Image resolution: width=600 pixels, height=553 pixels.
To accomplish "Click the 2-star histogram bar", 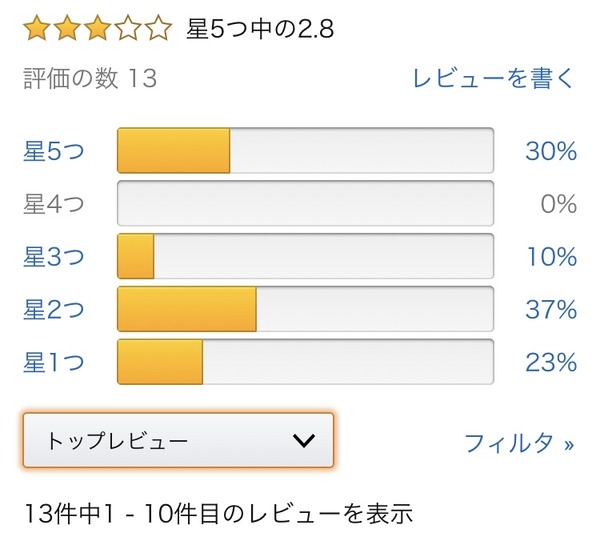I will click(305, 310).
